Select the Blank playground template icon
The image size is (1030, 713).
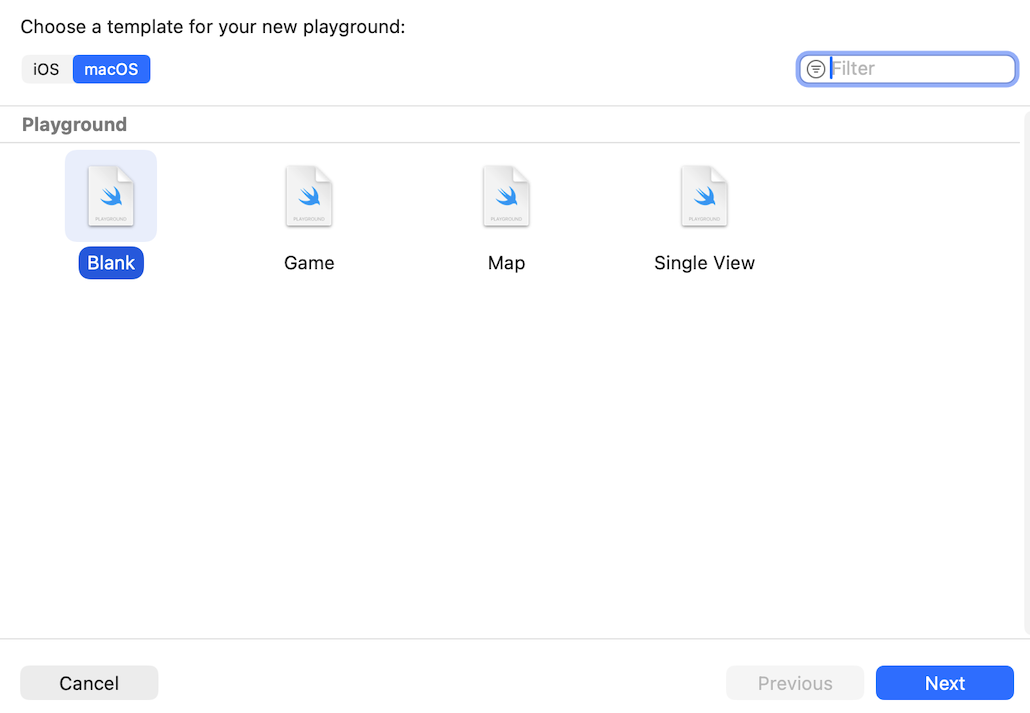[x=111, y=197]
